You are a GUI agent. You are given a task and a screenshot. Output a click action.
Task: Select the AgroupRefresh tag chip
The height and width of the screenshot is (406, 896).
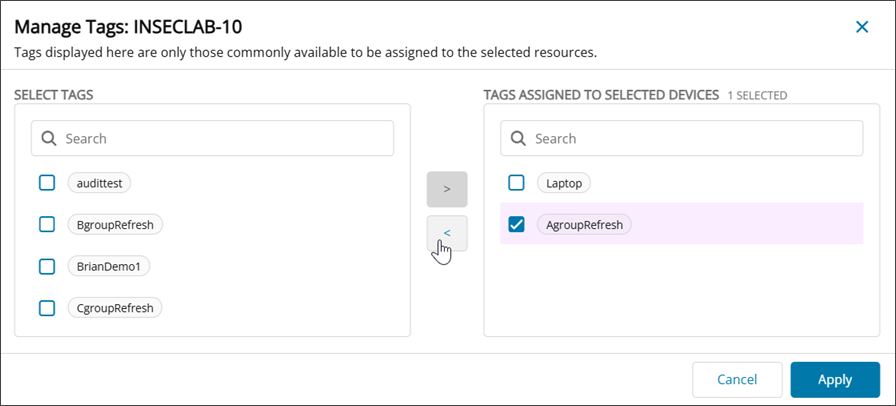click(x=584, y=225)
